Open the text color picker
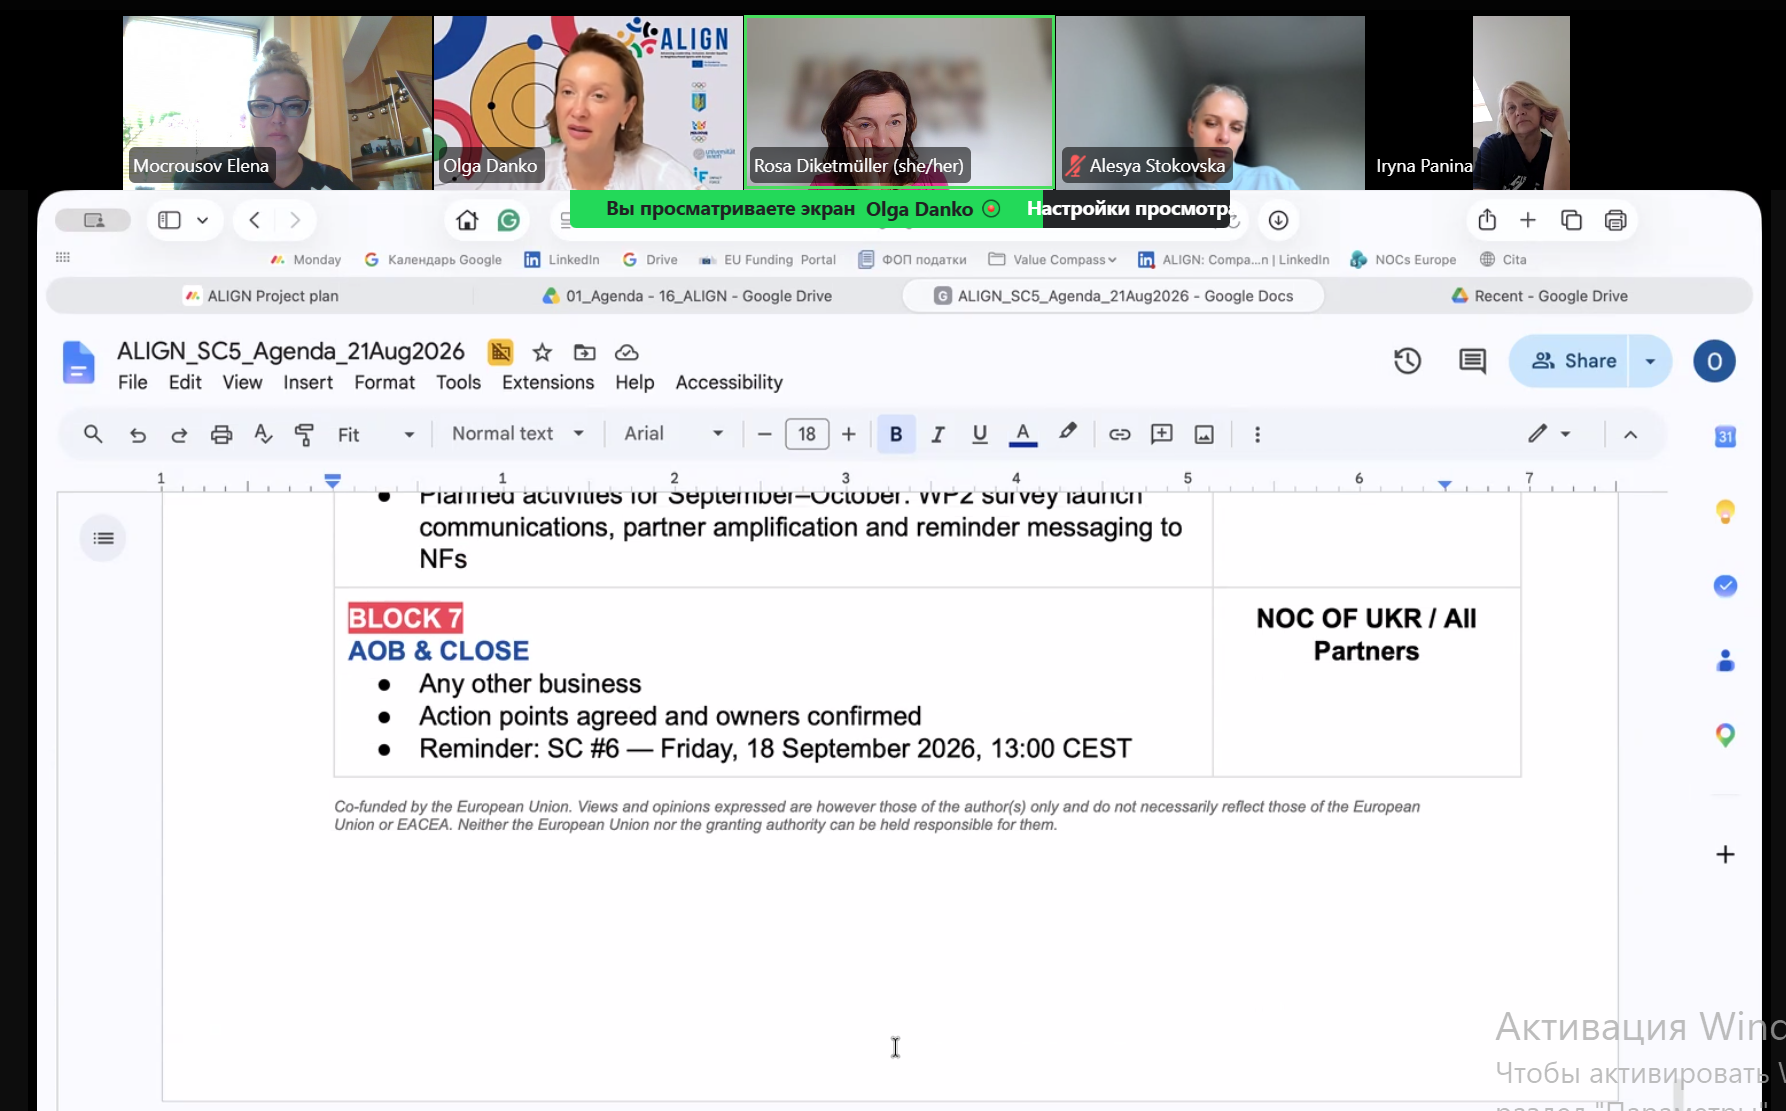This screenshot has height=1111, width=1786. 1023,434
